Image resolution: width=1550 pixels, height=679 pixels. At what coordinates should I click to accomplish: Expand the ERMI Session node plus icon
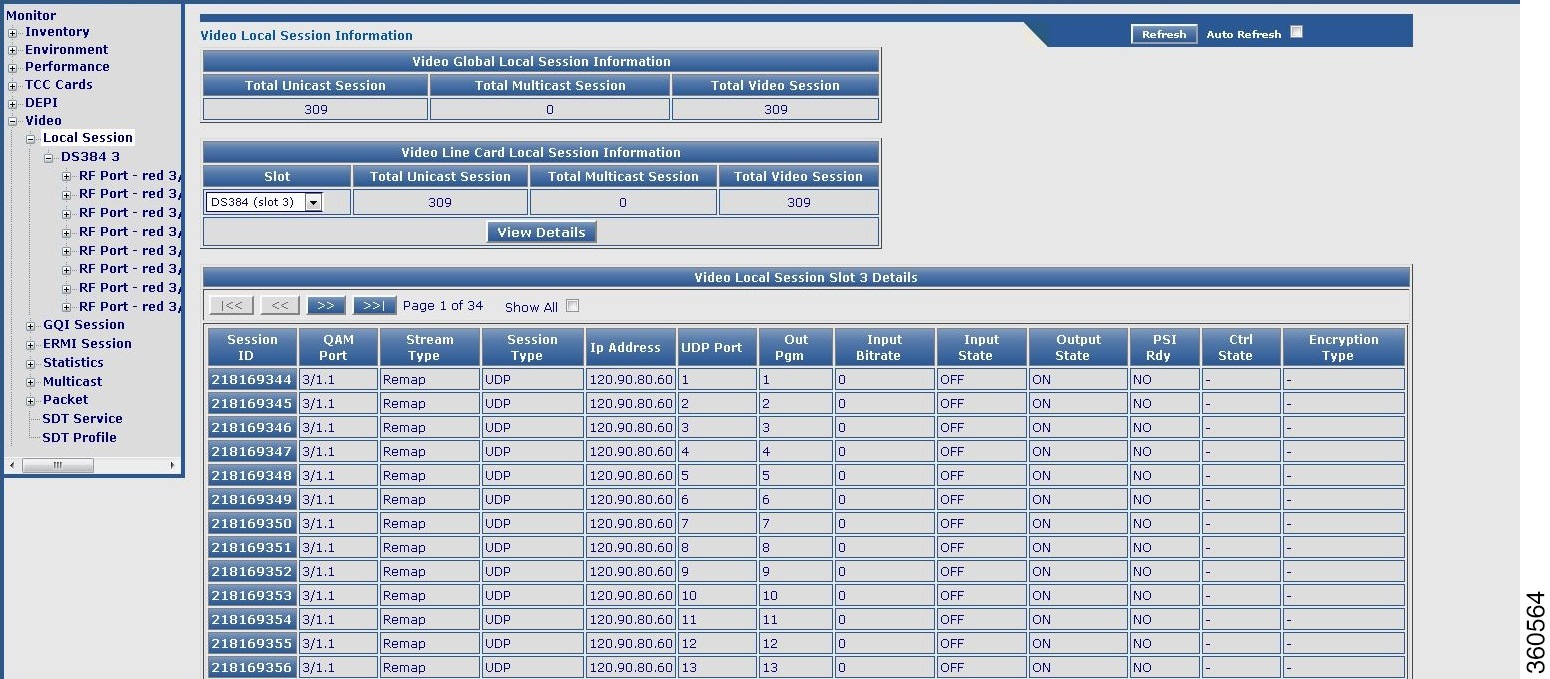tap(31, 344)
